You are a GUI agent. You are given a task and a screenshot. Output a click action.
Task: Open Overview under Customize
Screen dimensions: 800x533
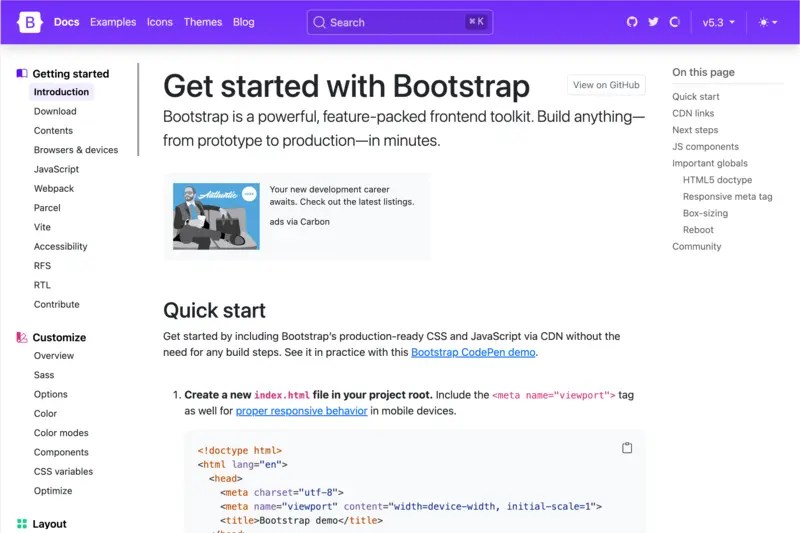(x=54, y=356)
